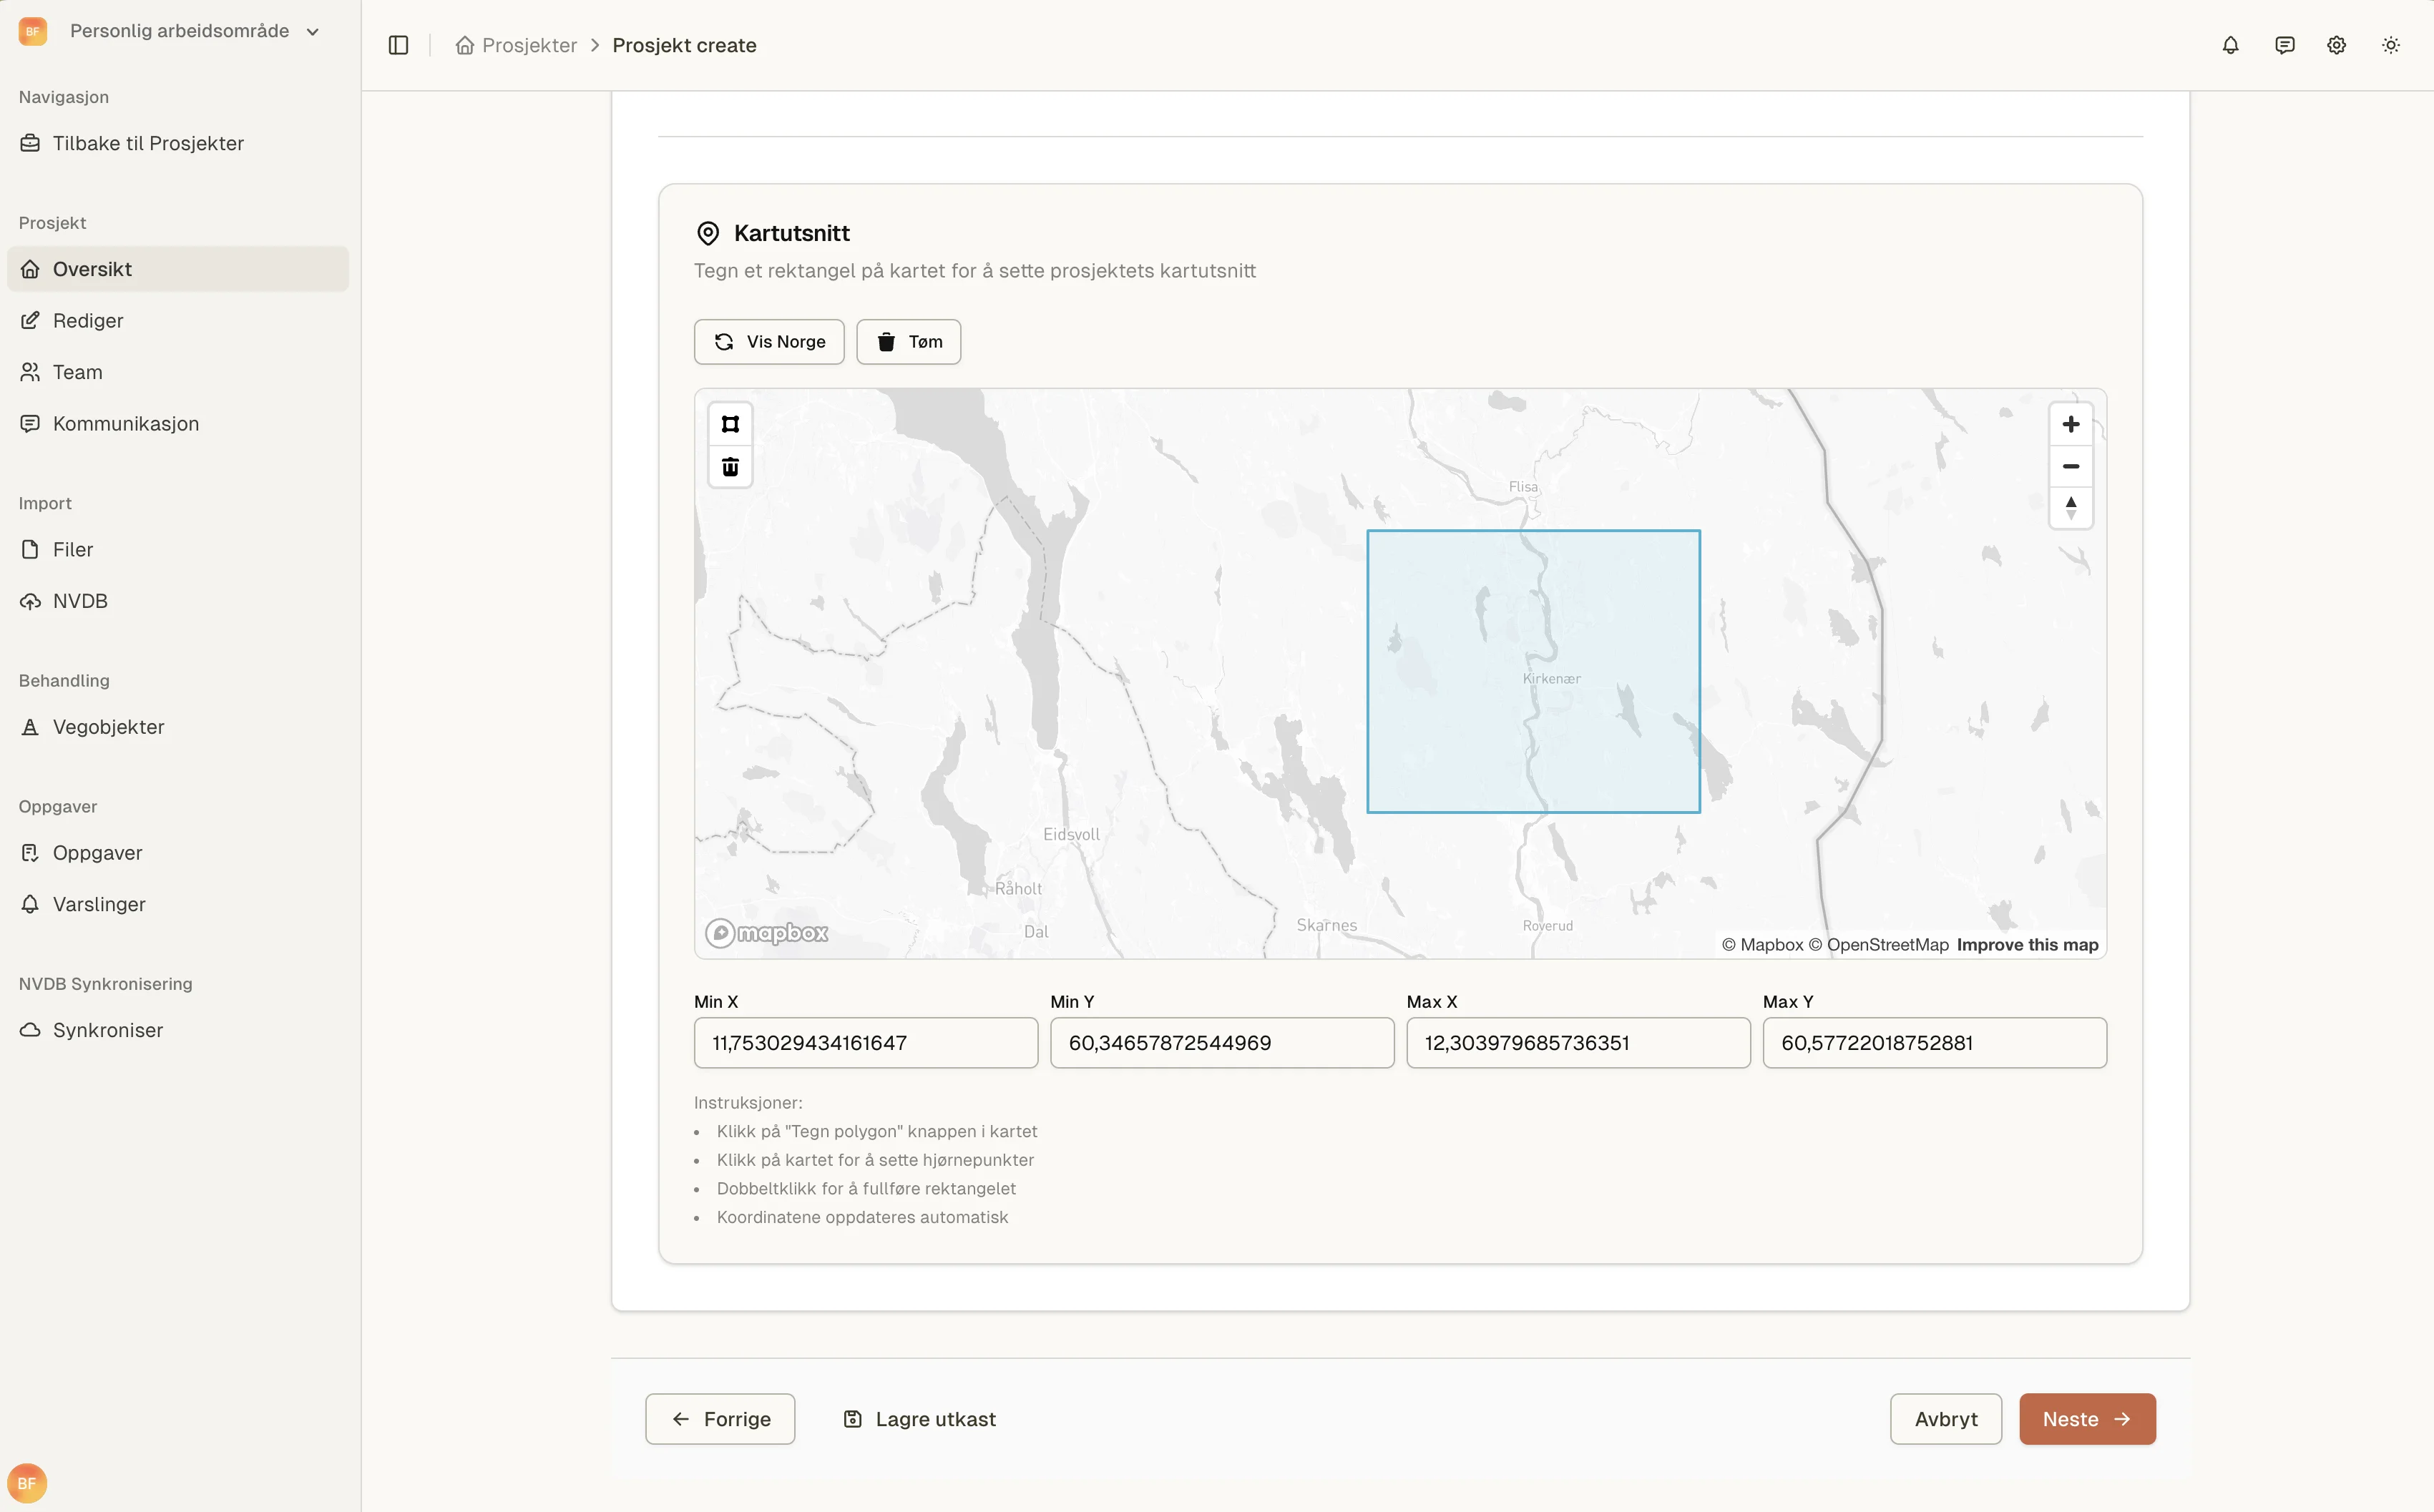The height and width of the screenshot is (1512, 2434).
Task: Open settings with the gear icon
Action: pyautogui.click(x=2337, y=45)
